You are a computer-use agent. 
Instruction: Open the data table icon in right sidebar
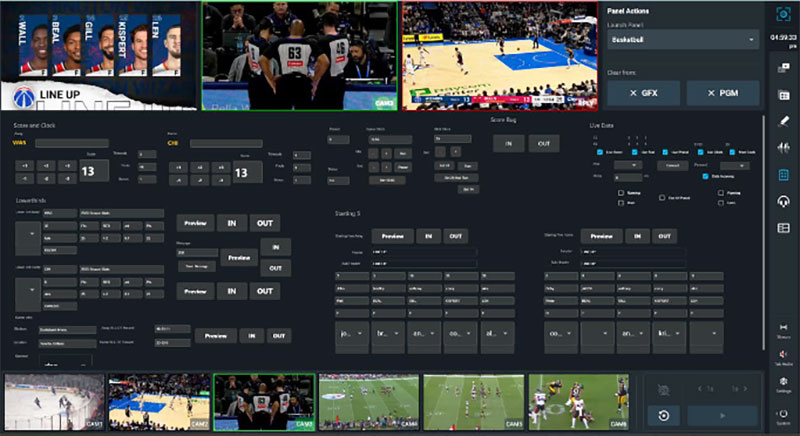[783, 95]
